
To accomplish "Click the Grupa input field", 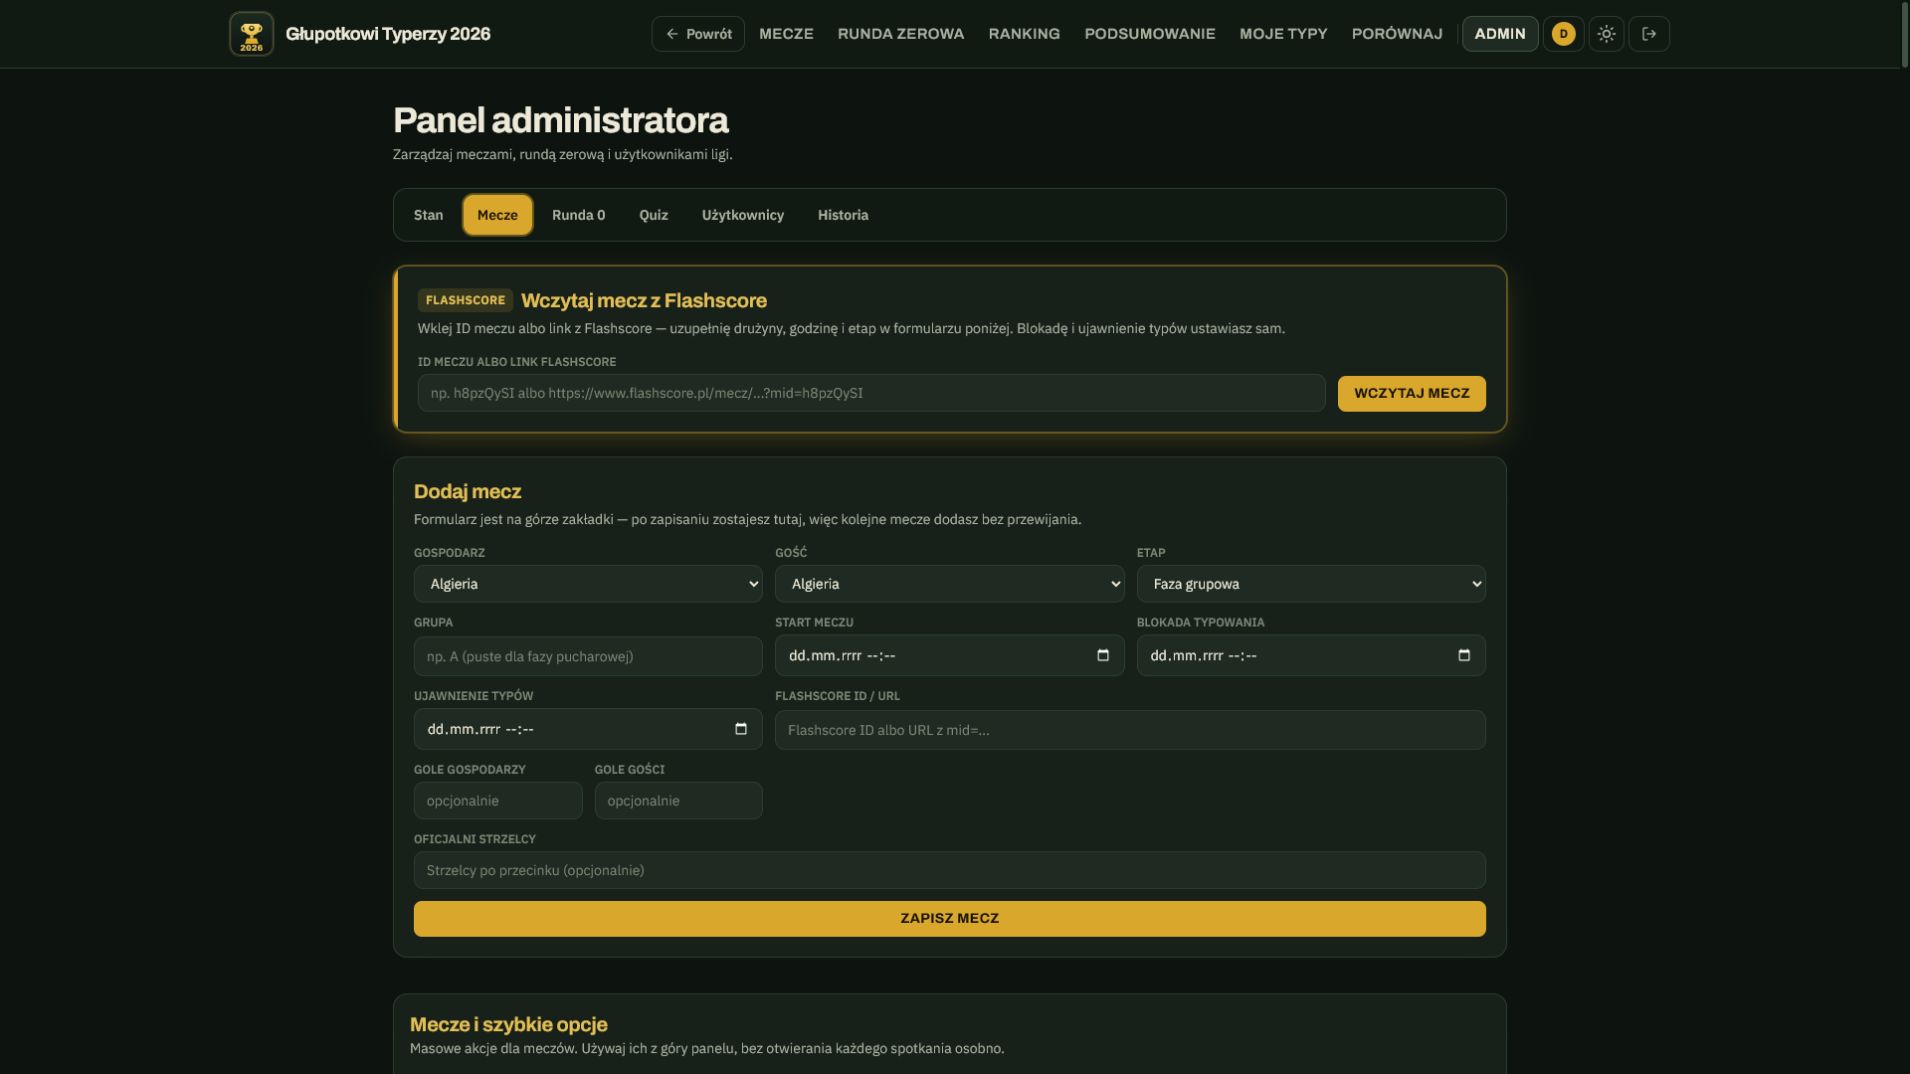I will pos(588,656).
